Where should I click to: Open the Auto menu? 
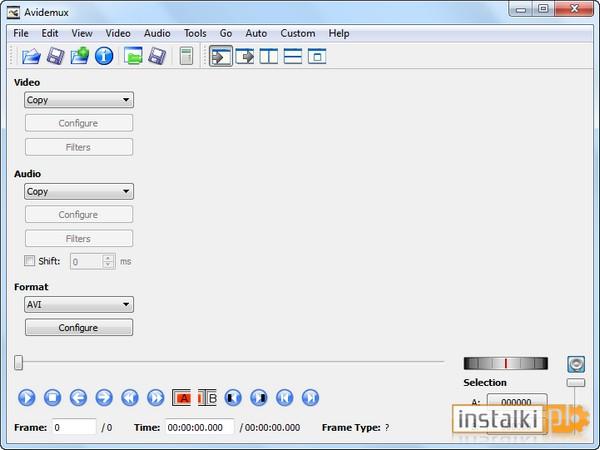256,33
